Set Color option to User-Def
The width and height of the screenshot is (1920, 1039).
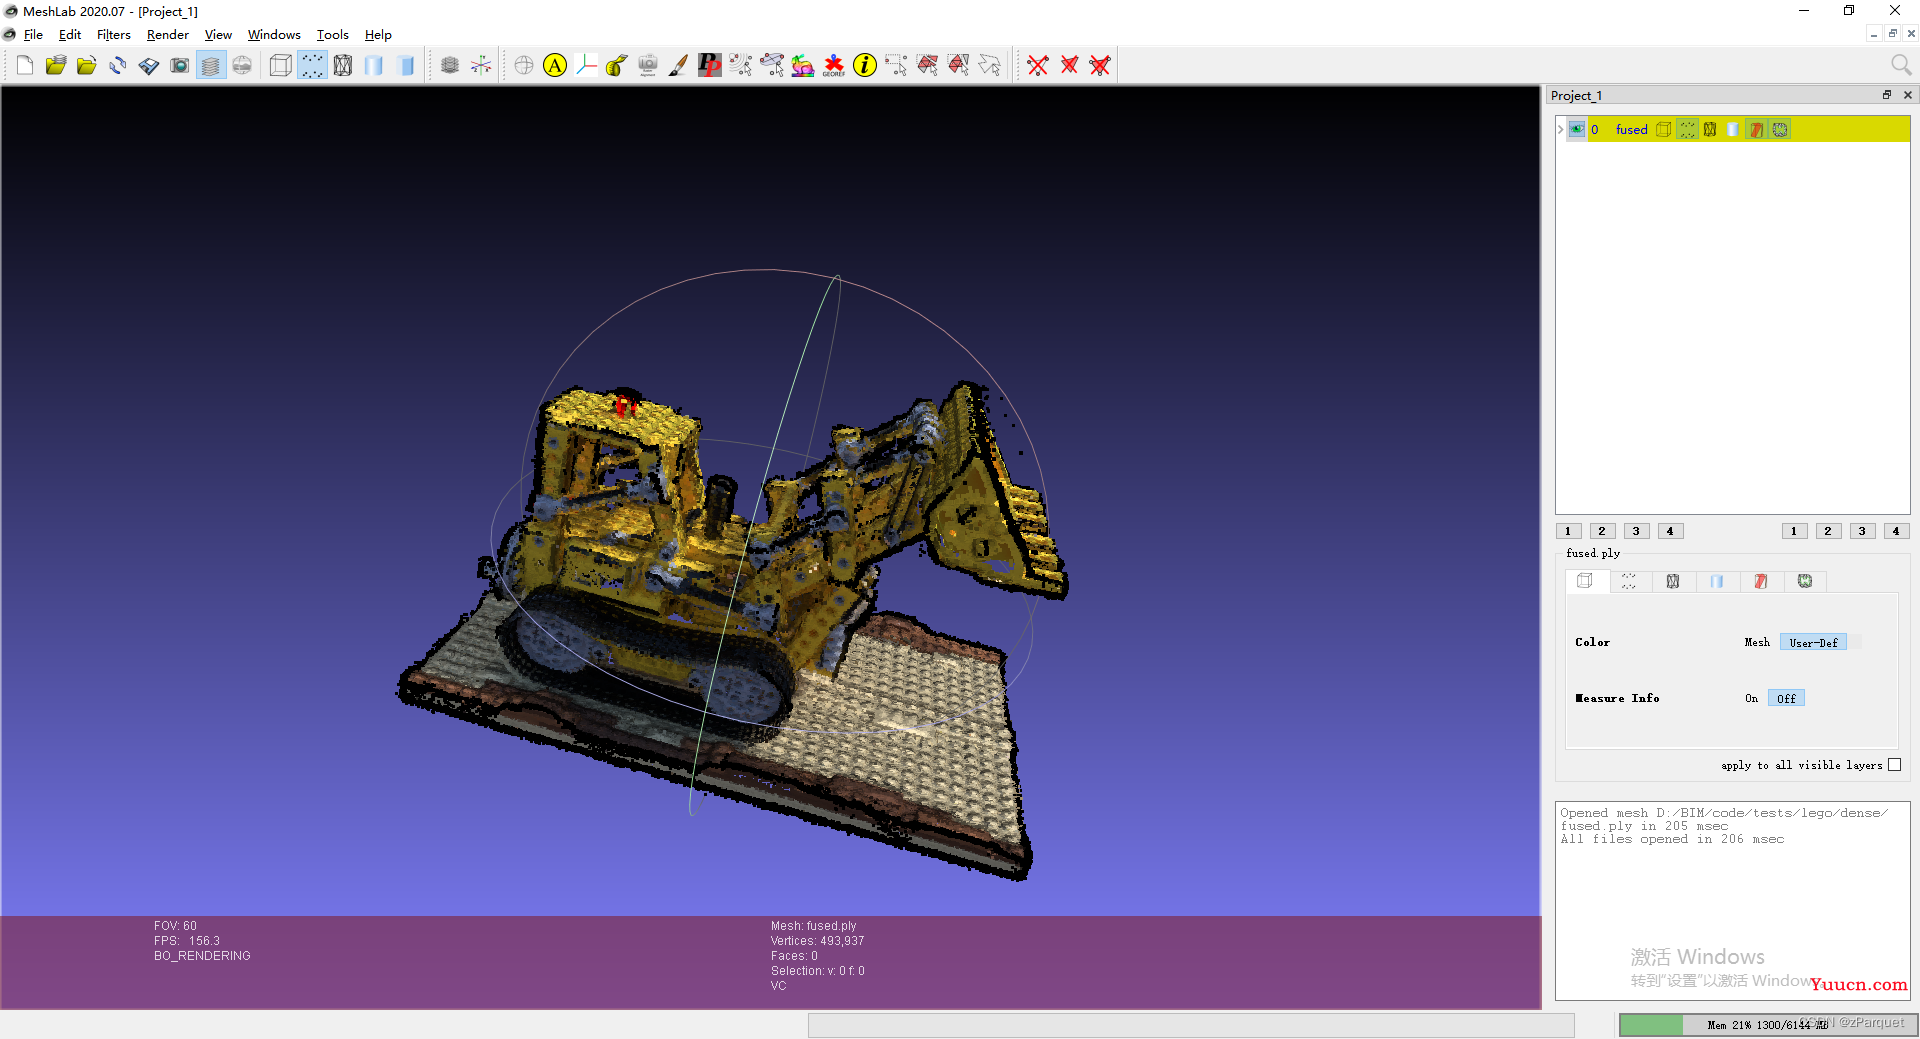click(x=1813, y=643)
